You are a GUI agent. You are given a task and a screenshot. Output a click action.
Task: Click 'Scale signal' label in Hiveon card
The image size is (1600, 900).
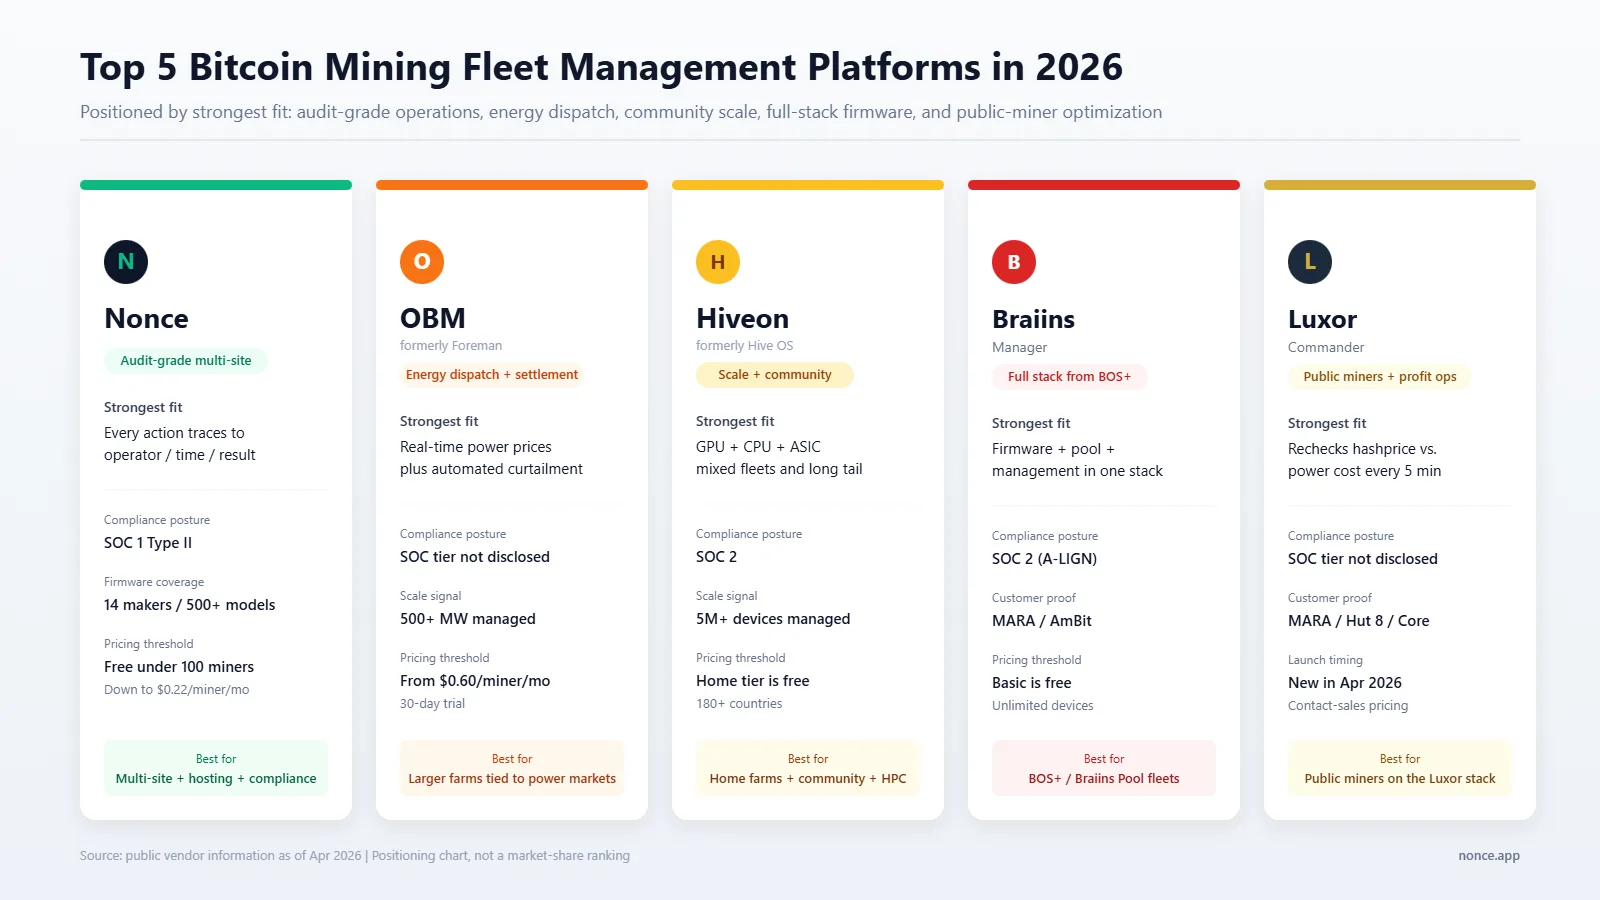(727, 596)
